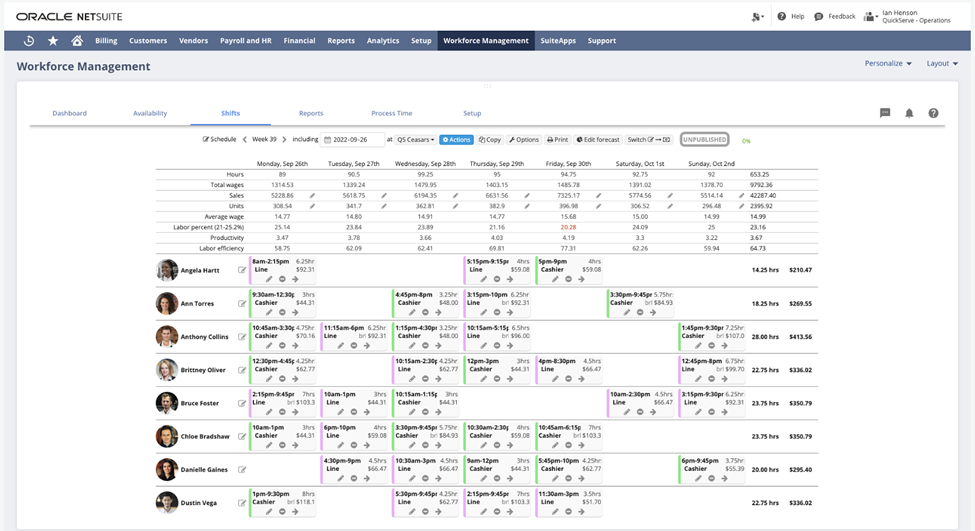Image resolution: width=975 pixels, height=531 pixels.
Task: Advance to next week arrow
Action: click(284, 140)
